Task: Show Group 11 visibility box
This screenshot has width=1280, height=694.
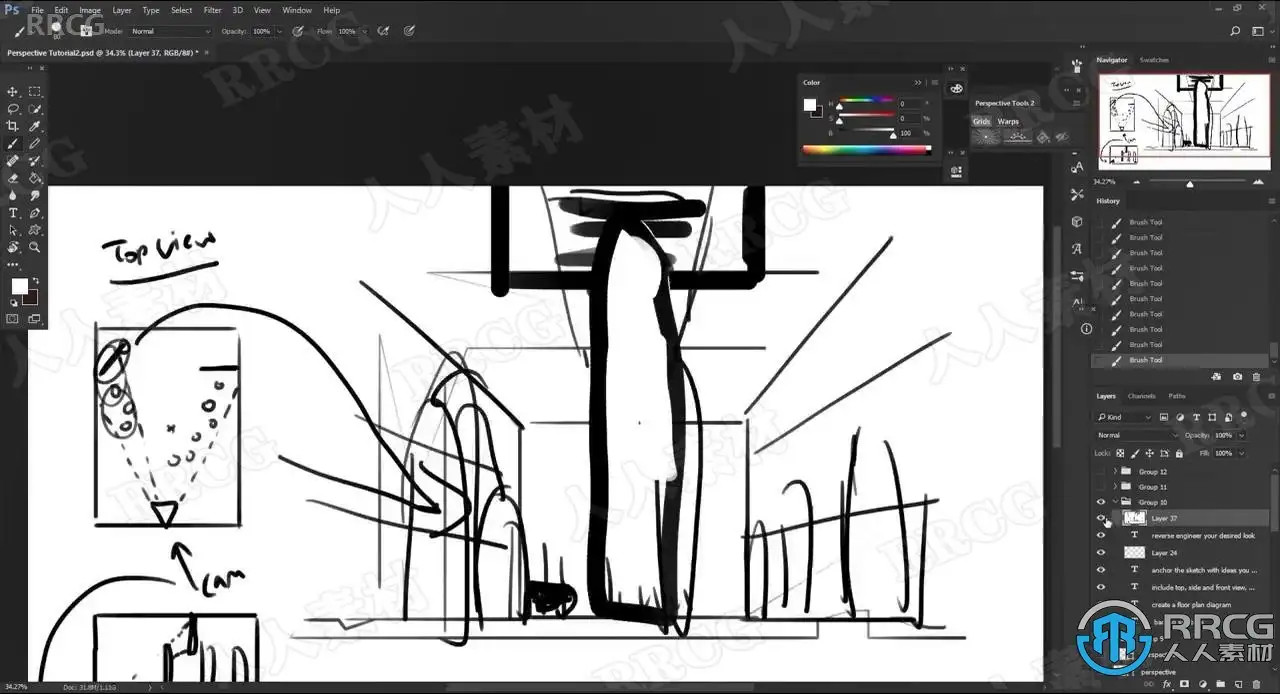Action: (1101, 487)
